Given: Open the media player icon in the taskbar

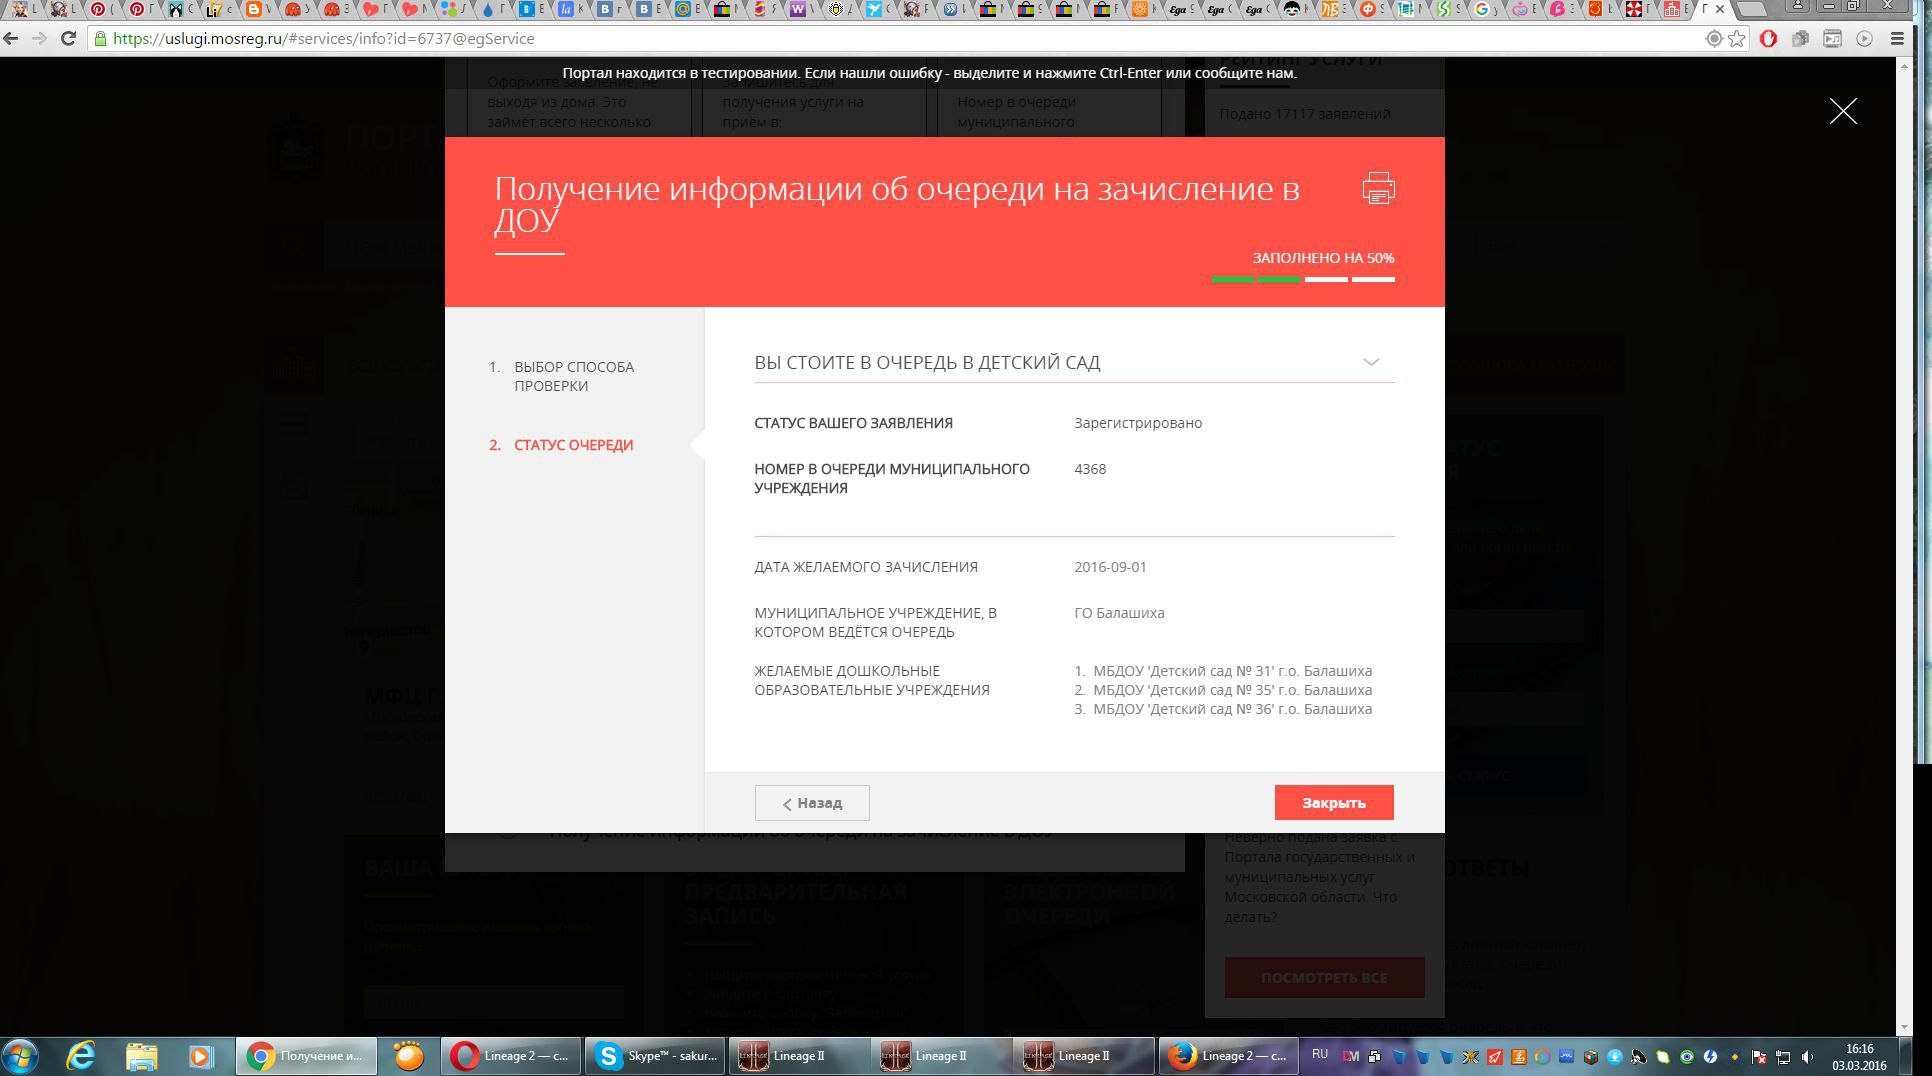Looking at the screenshot, I should point(201,1056).
